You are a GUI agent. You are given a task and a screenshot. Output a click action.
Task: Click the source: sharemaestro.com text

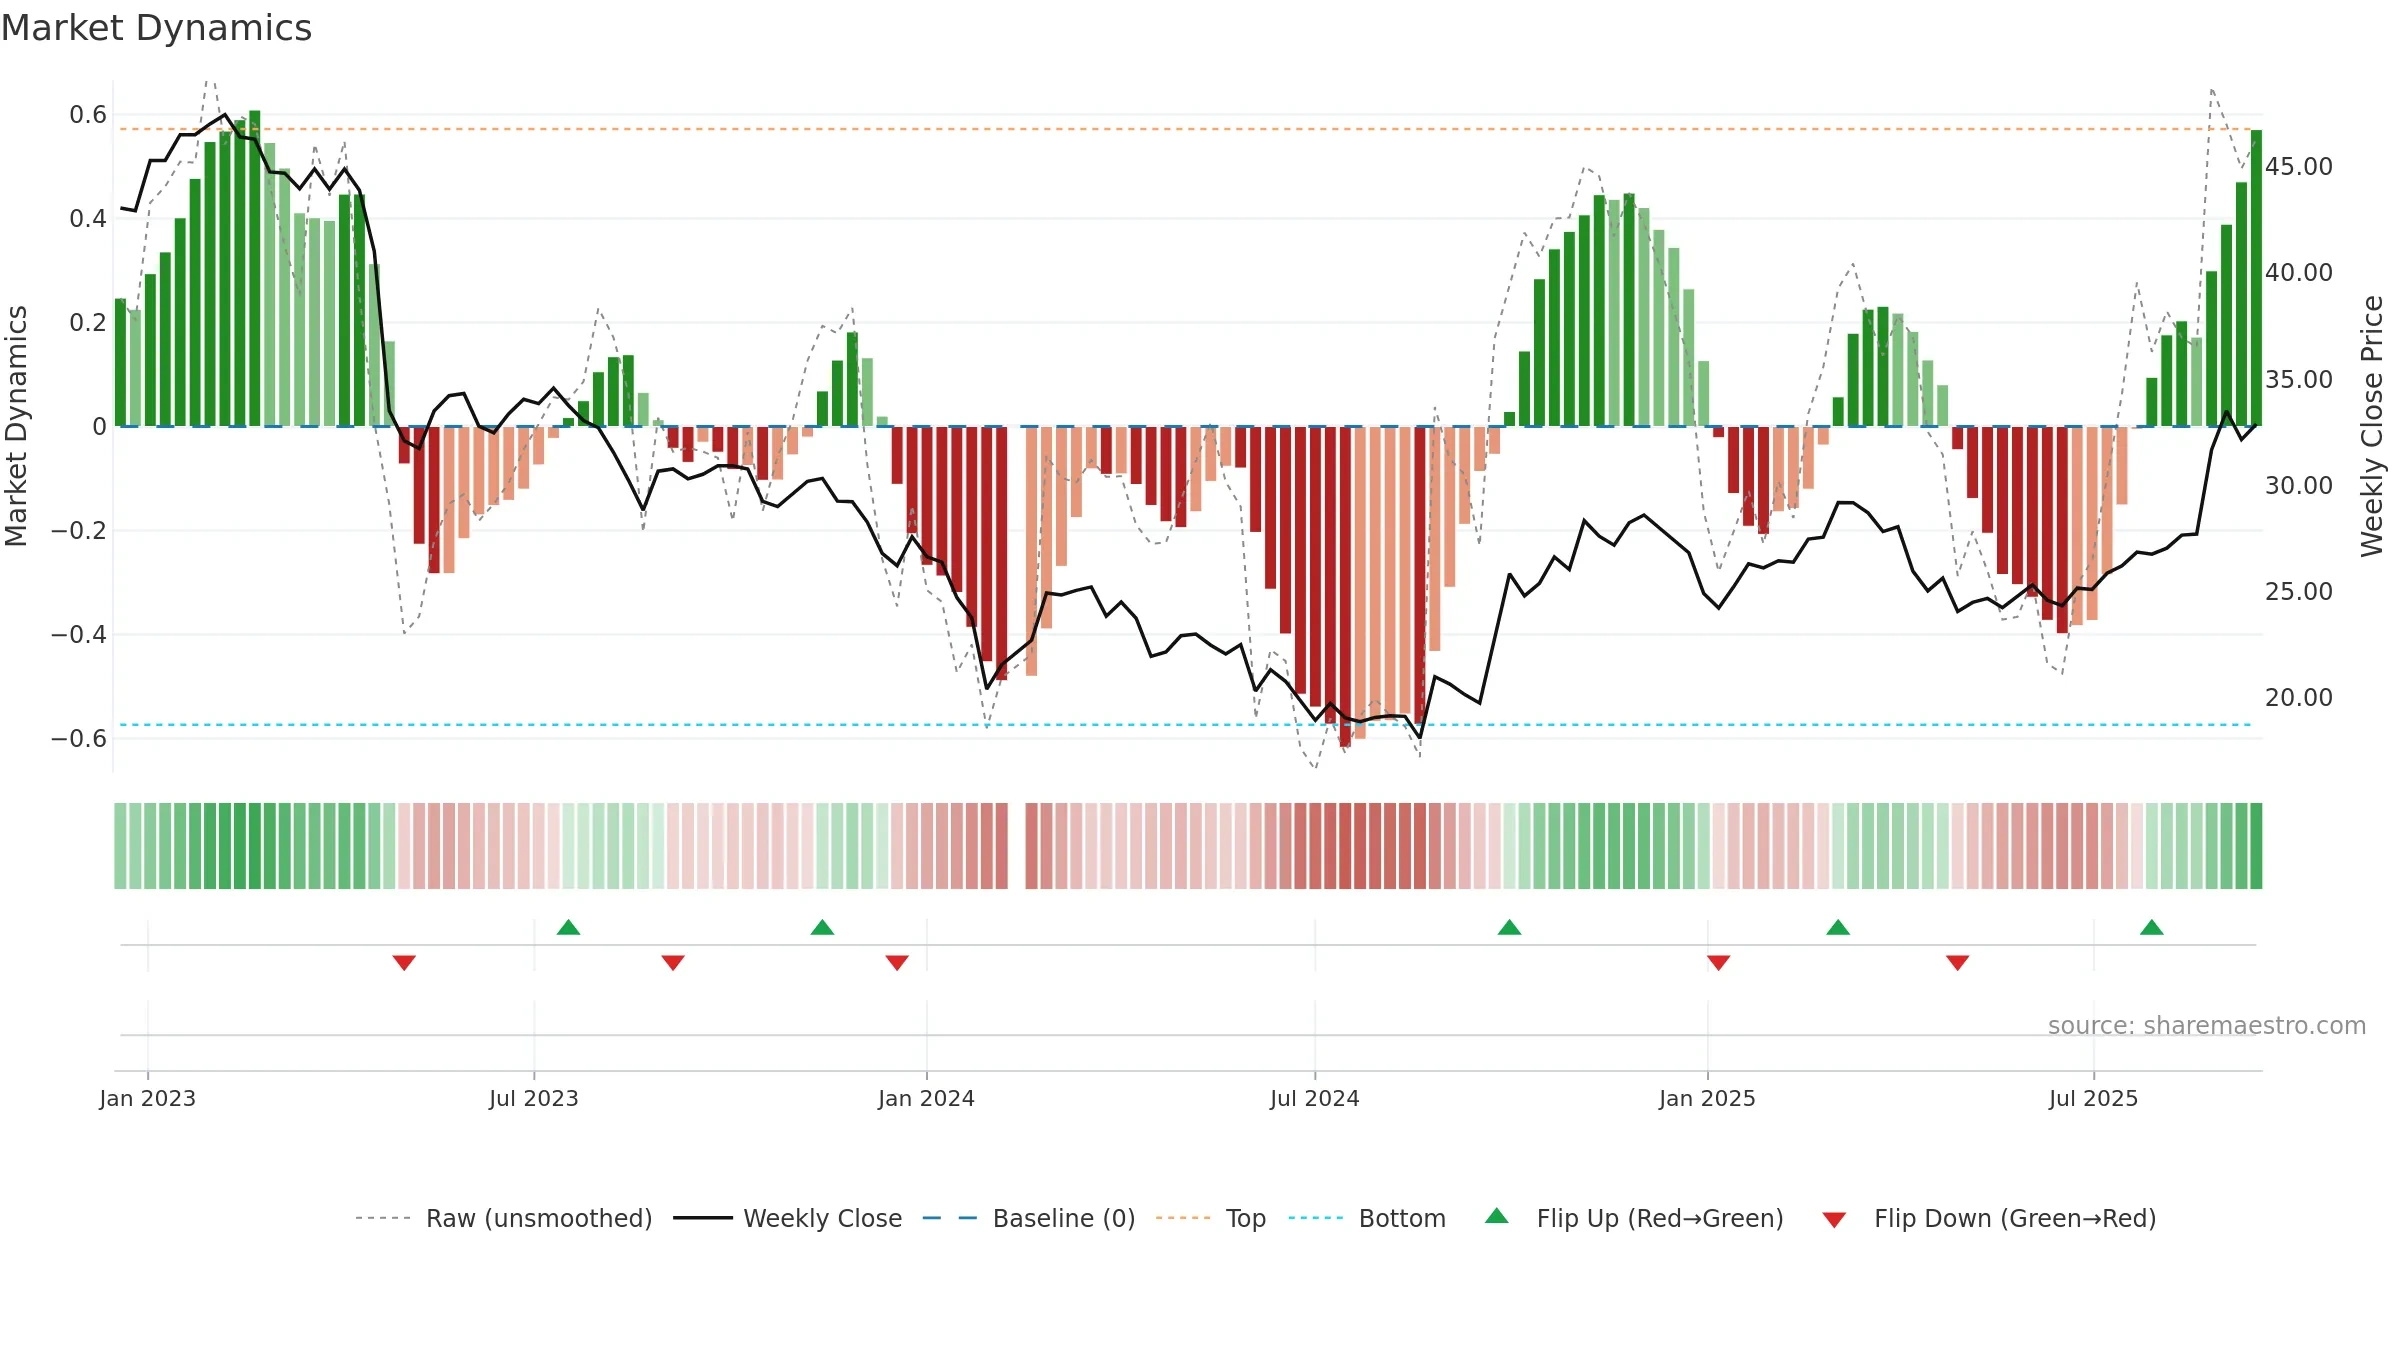click(2207, 1025)
